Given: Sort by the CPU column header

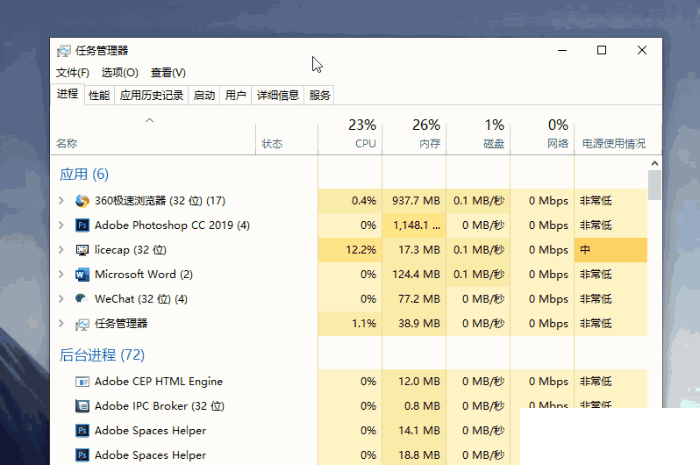Looking at the screenshot, I should [350, 135].
